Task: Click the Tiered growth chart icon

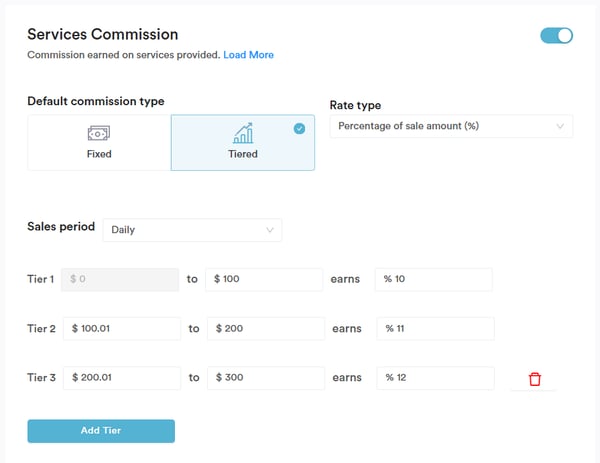Action: tap(243, 133)
